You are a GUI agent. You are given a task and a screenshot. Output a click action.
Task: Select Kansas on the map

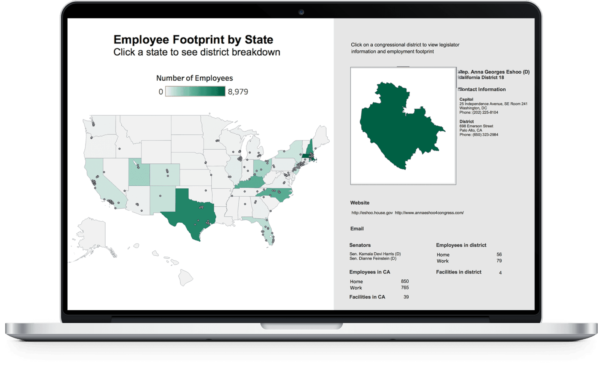click(195, 179)
